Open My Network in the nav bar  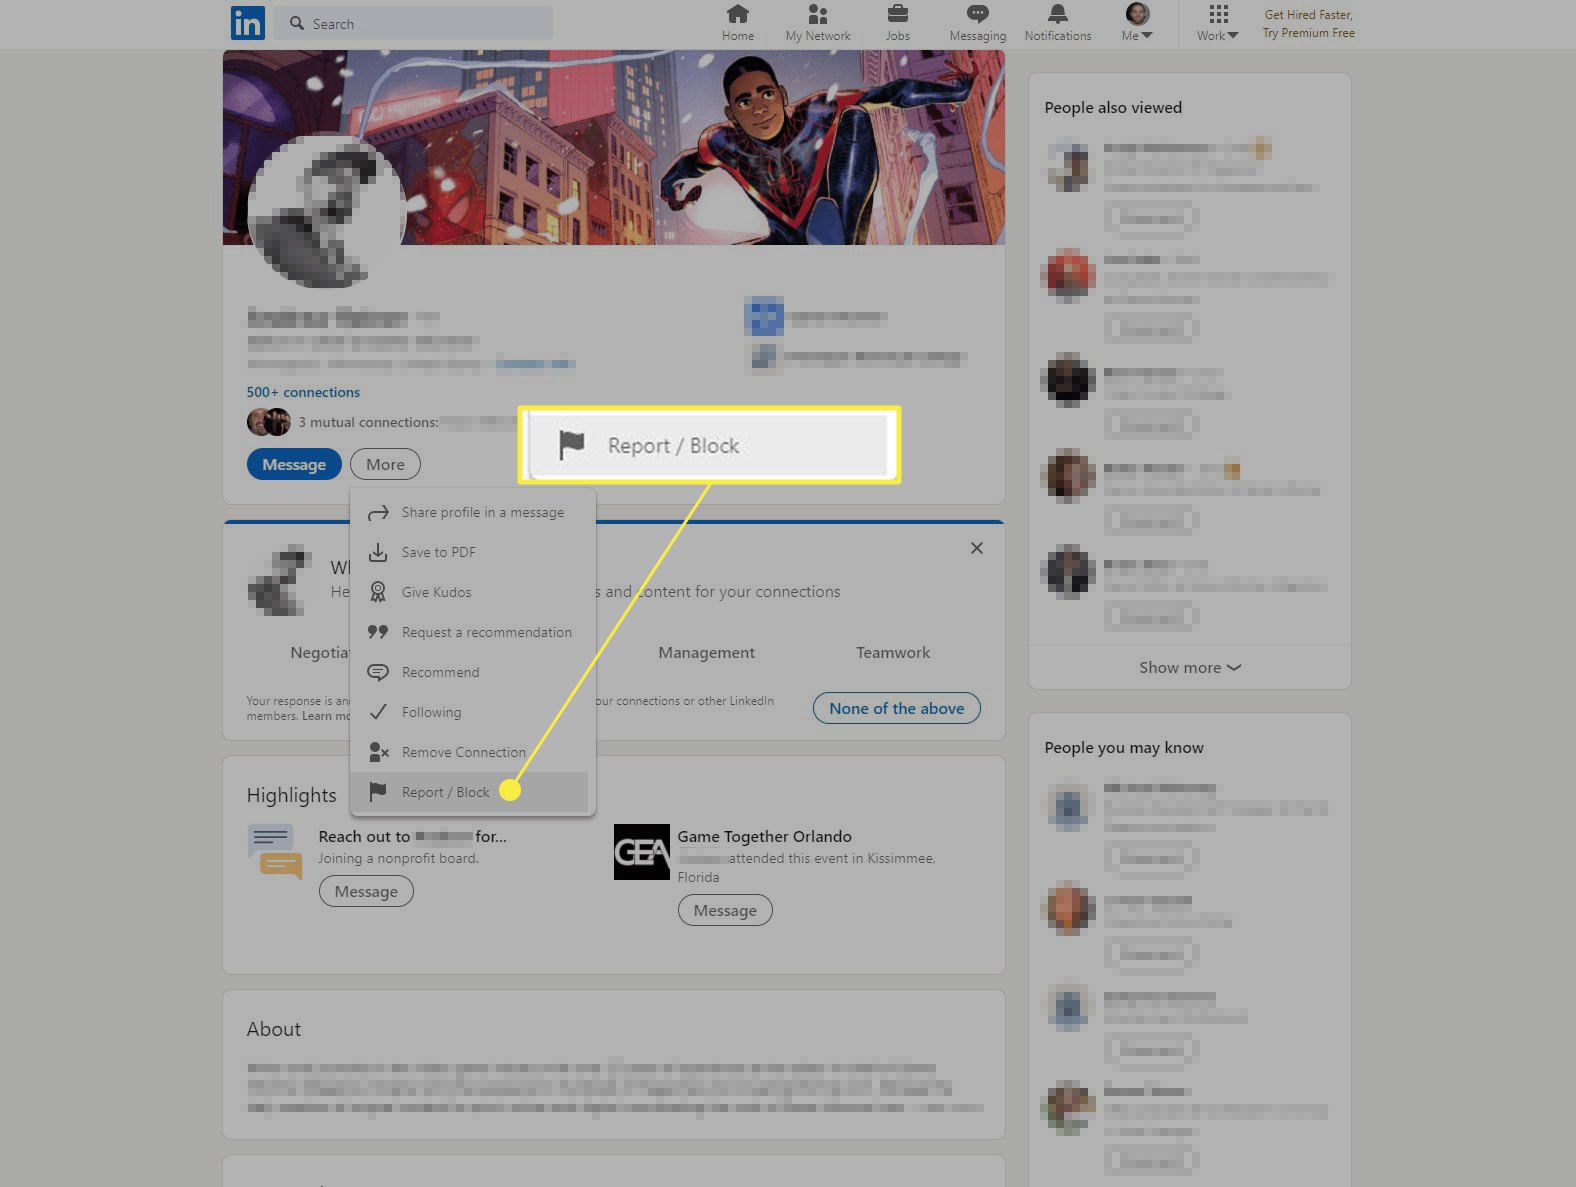pyautogui.click(x=818, y=23)
